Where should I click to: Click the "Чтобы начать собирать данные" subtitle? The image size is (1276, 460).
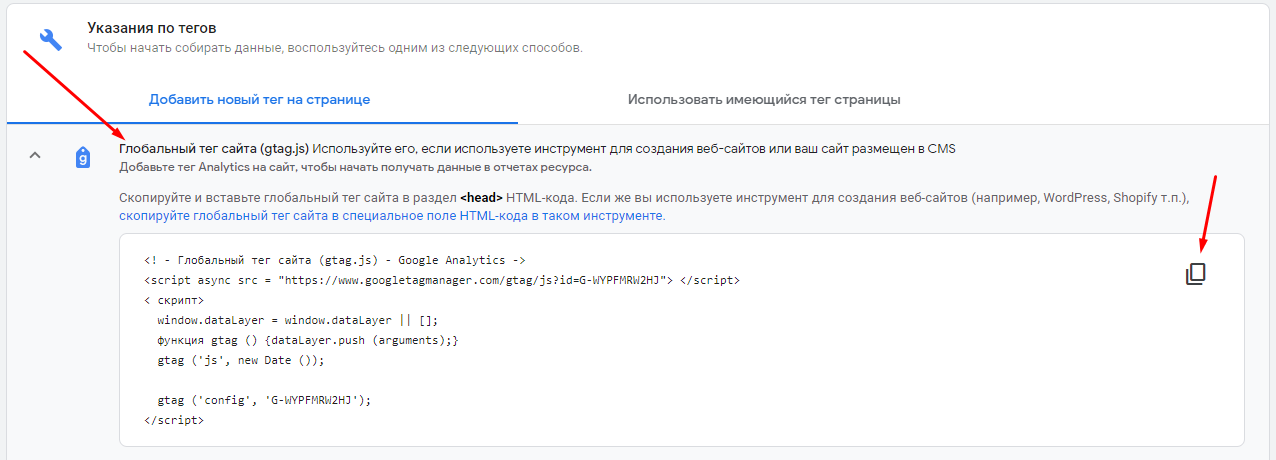pos(334,47)
